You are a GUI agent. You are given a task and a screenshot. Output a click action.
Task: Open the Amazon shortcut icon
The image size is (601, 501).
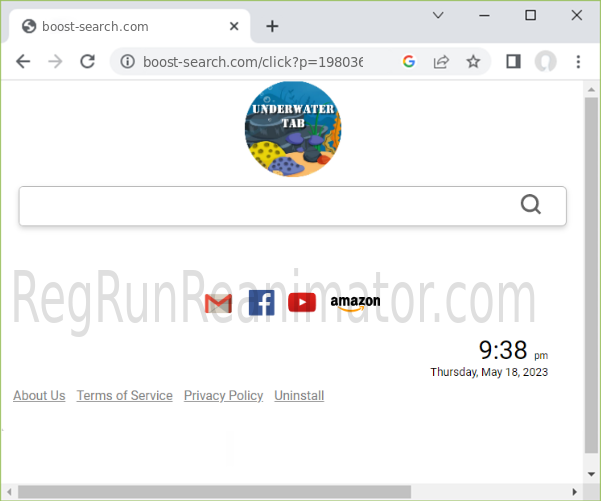click(355, 303)
